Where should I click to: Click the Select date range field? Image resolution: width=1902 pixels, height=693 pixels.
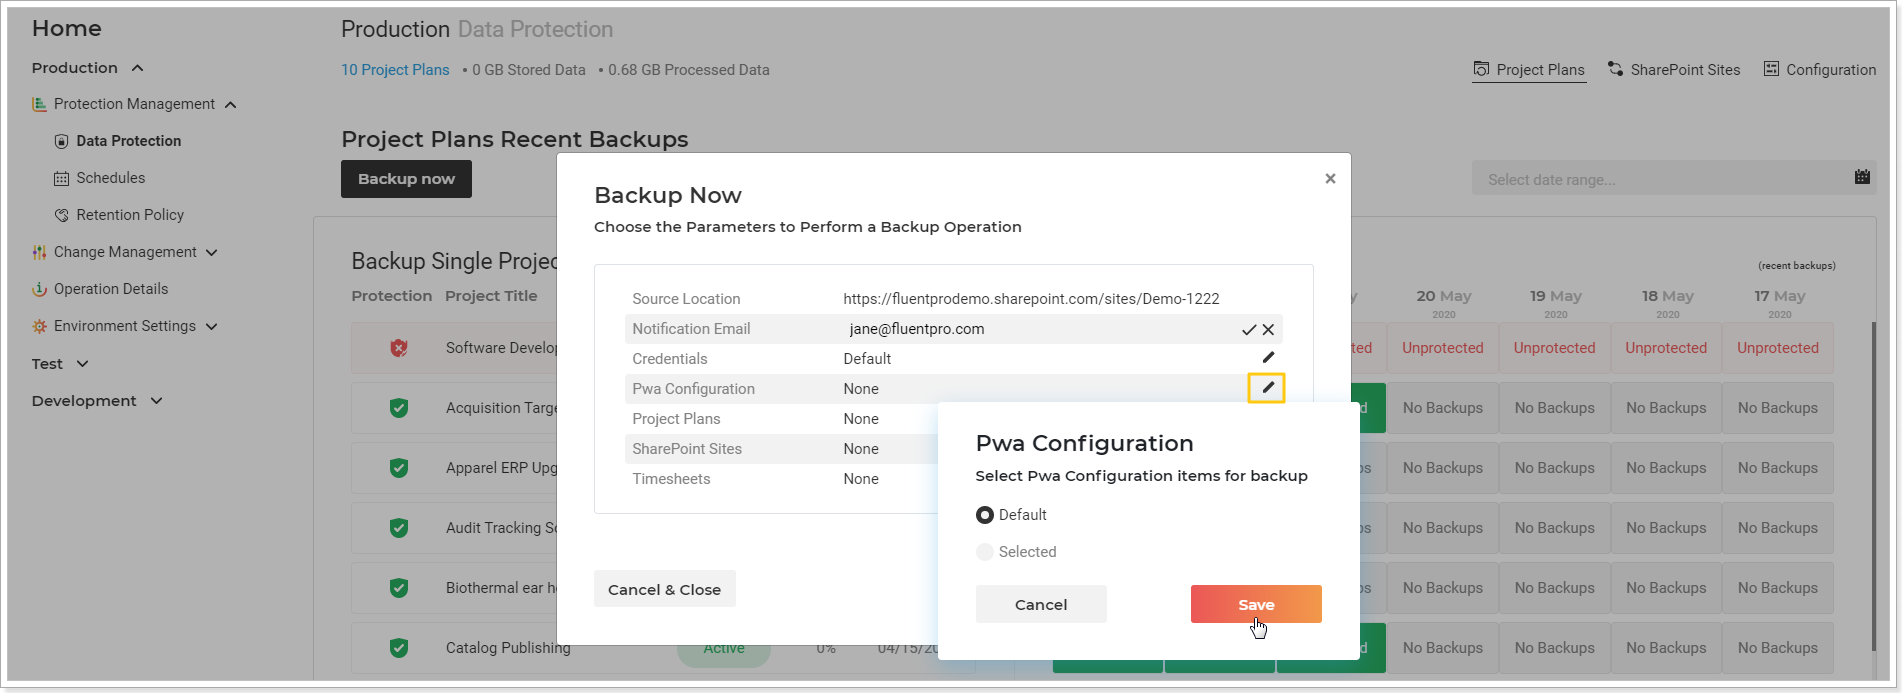click(x=1674, y=179)
